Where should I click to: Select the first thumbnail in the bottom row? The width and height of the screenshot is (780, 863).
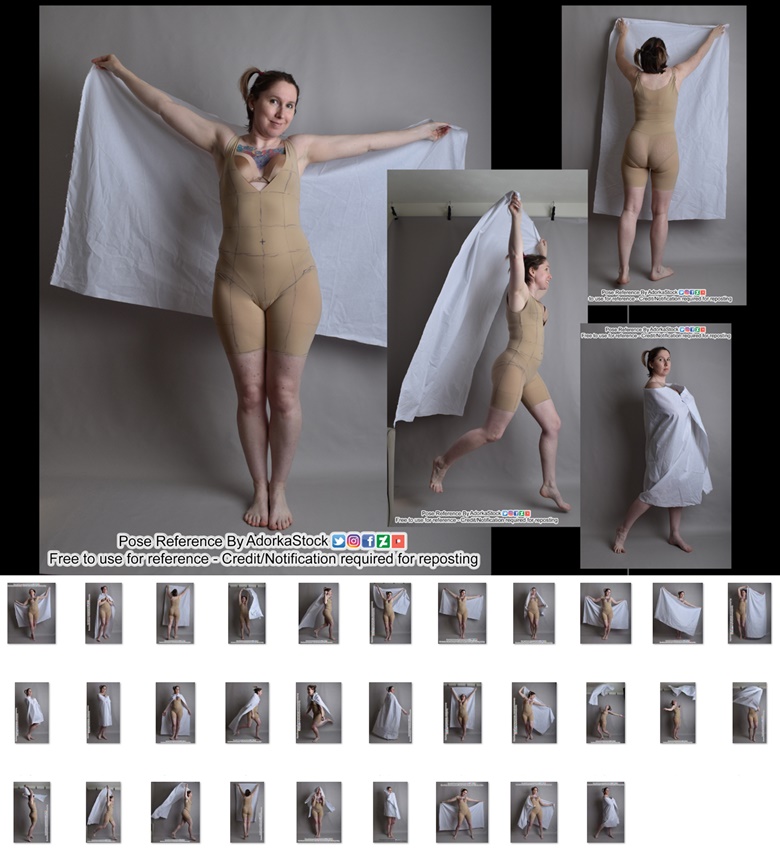pos(32,812)
